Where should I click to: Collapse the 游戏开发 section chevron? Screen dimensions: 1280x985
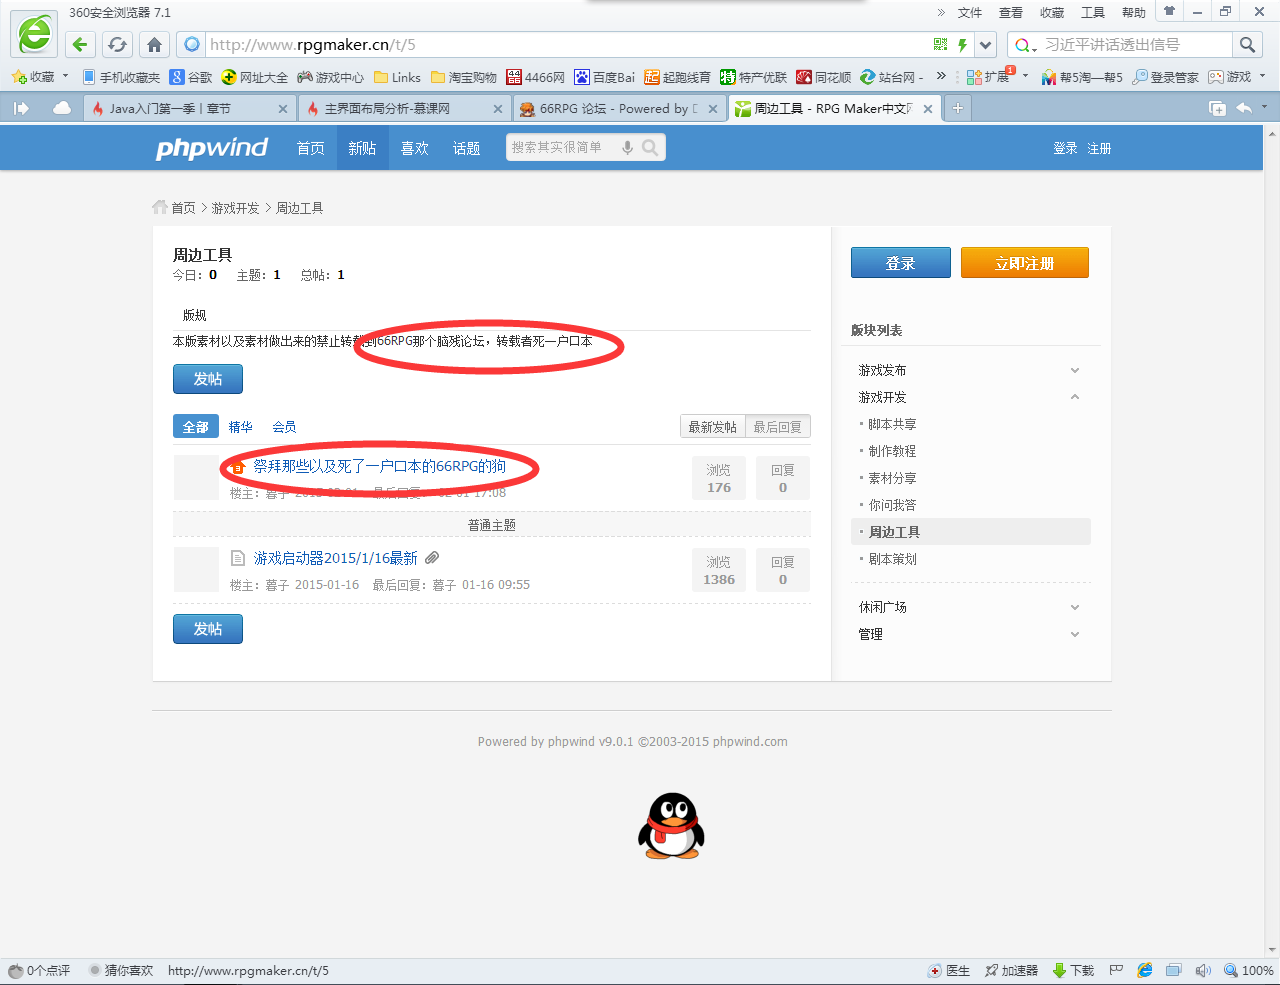(x=1075, y=397)
